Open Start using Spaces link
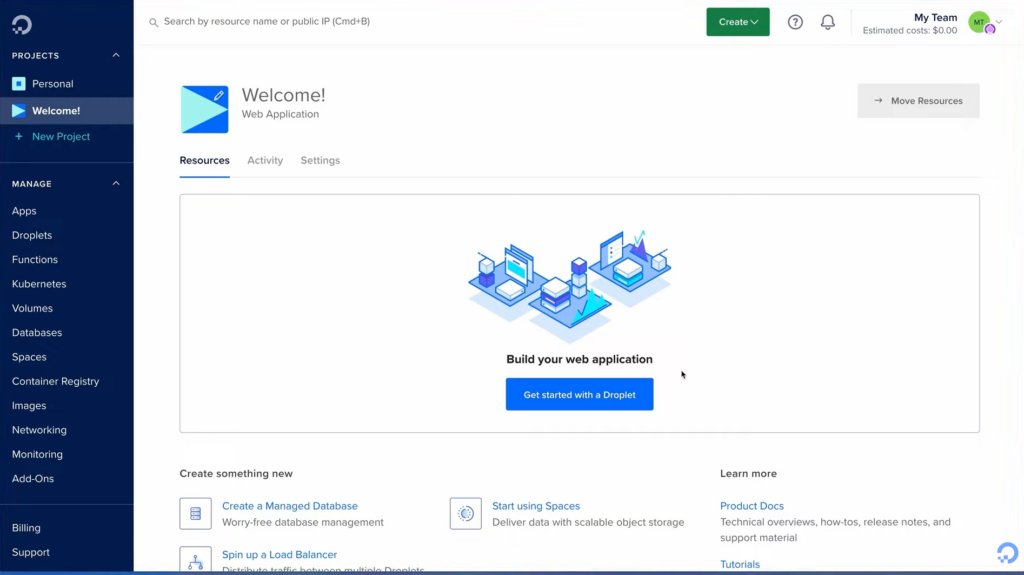The height and width of the screenshot is (575, 1024). [536, 506]
